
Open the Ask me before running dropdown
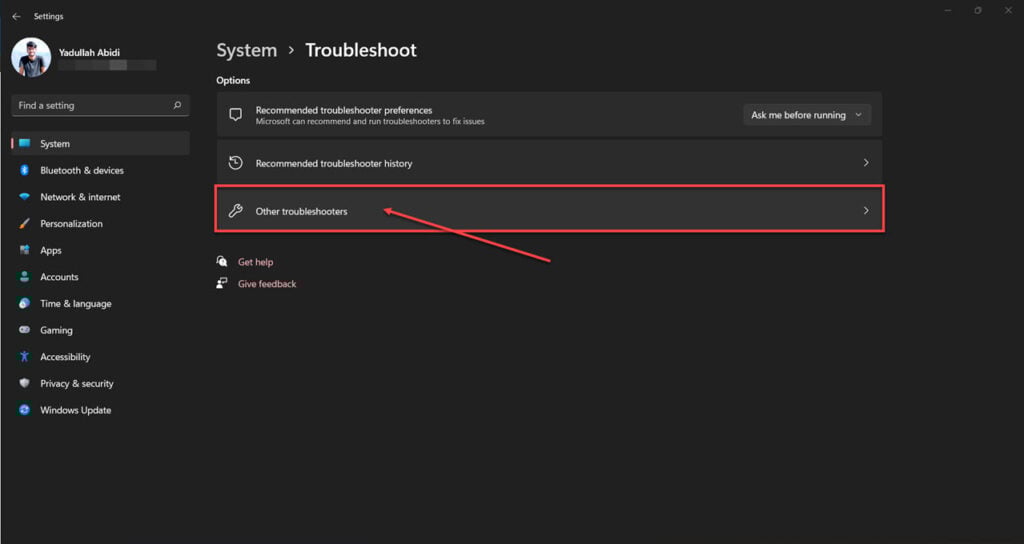(807, 115)
